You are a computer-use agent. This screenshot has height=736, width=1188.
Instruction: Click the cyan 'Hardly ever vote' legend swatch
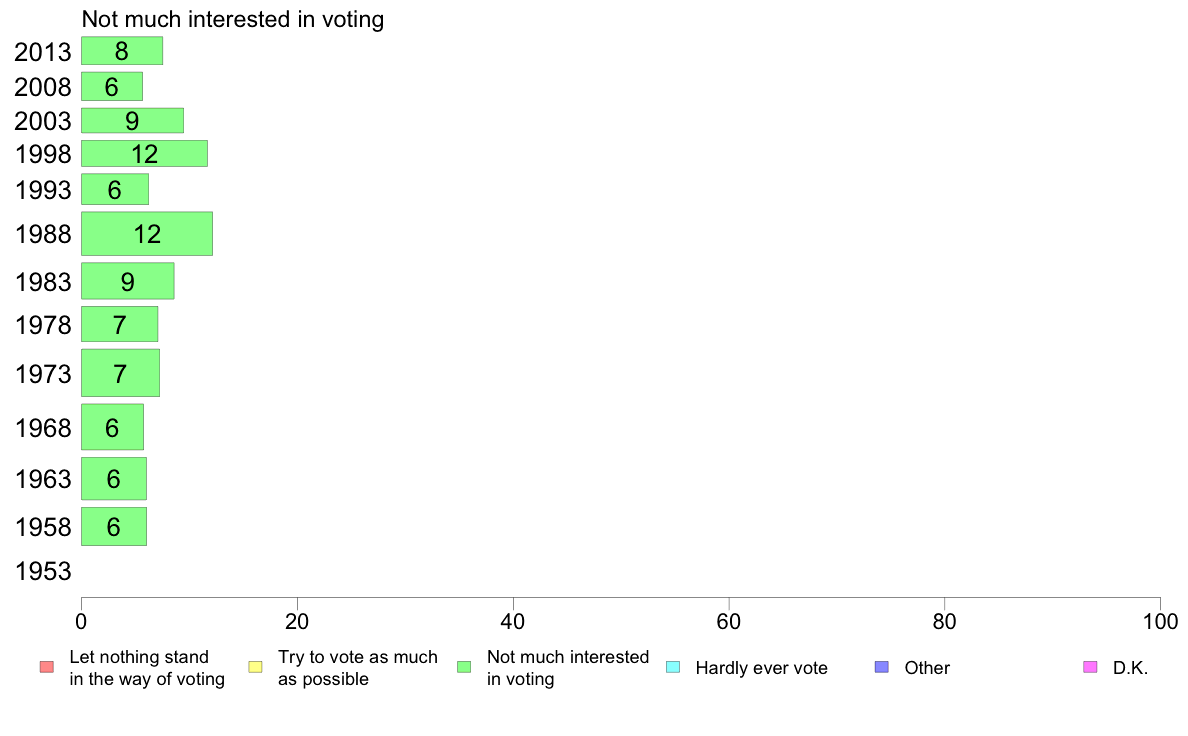tap(673, 667)
